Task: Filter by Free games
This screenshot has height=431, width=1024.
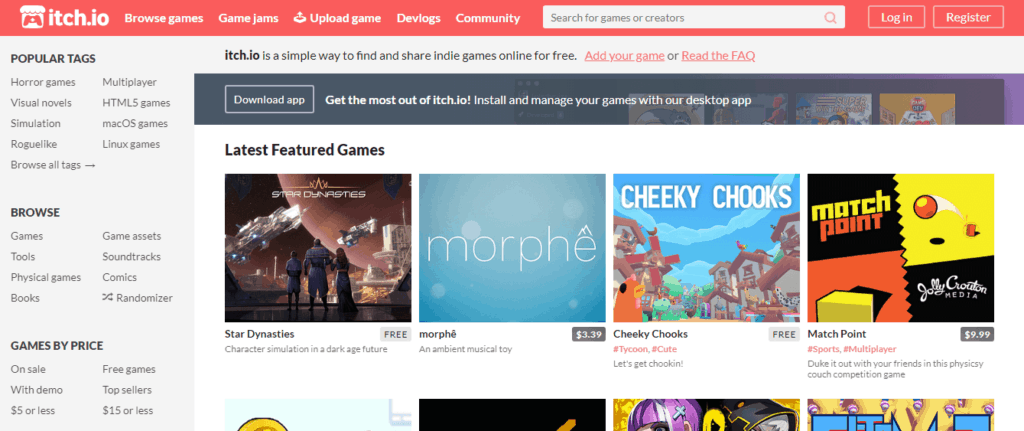Action: tap(129, 369)
